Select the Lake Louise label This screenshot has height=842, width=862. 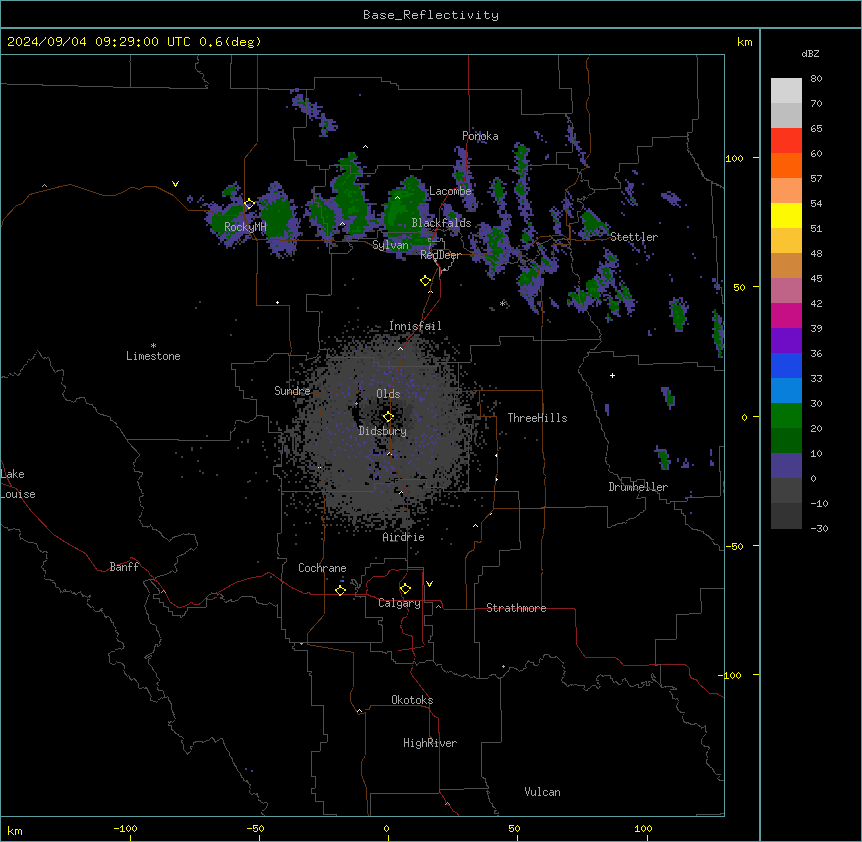click(16, 484)
